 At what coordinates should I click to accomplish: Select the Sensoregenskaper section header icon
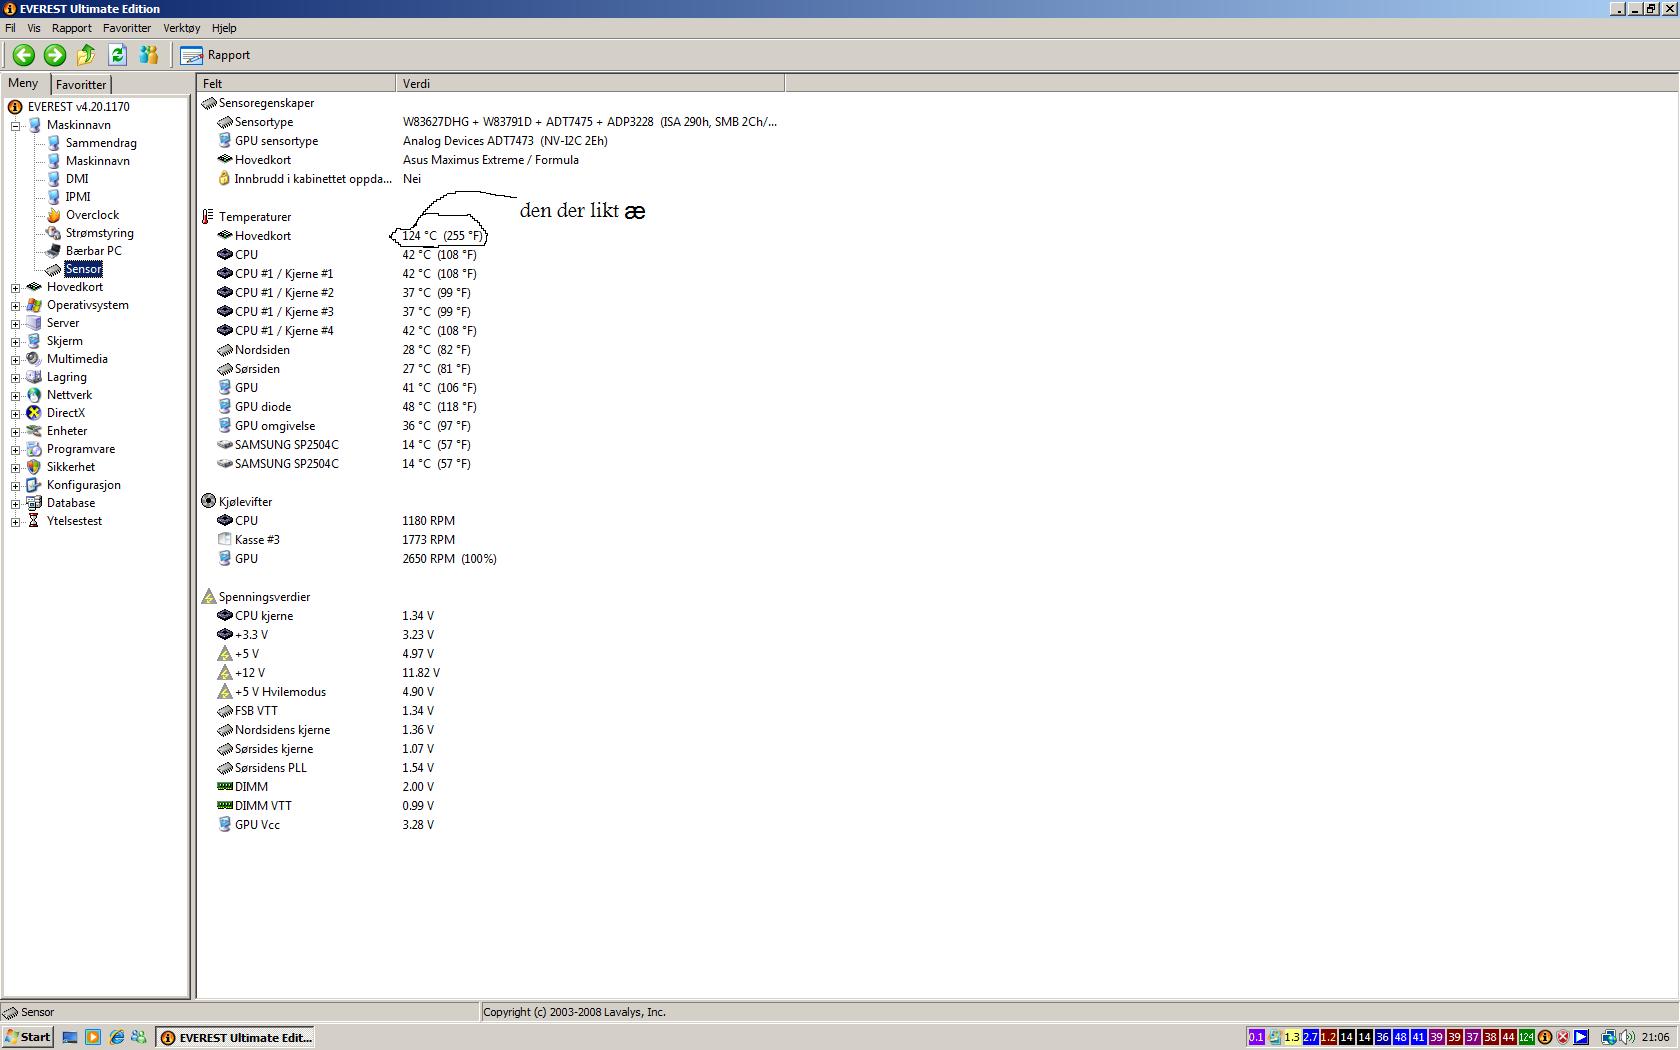pyautogui.click(x=209, y=103)
